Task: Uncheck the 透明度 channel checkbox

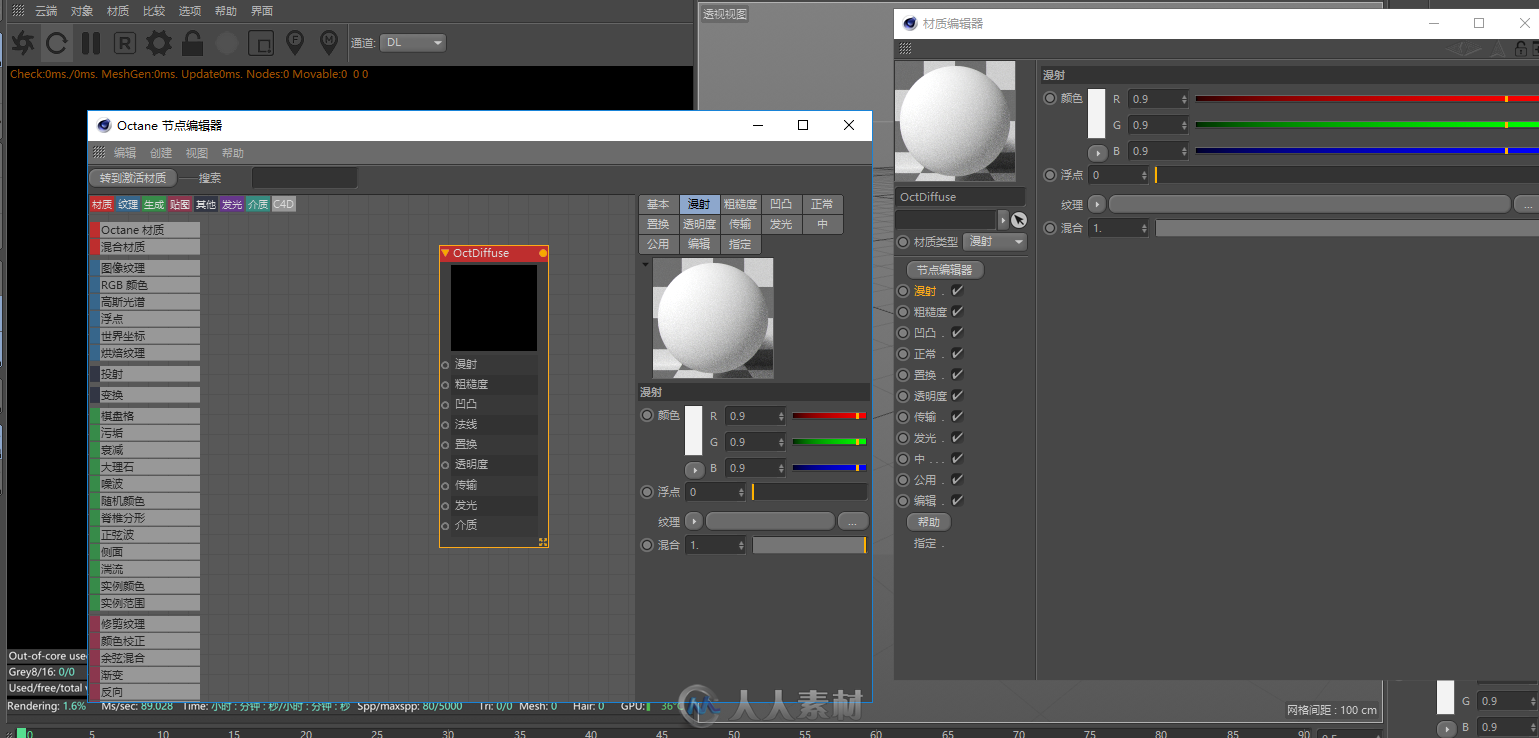Action: tap(957, 395)
